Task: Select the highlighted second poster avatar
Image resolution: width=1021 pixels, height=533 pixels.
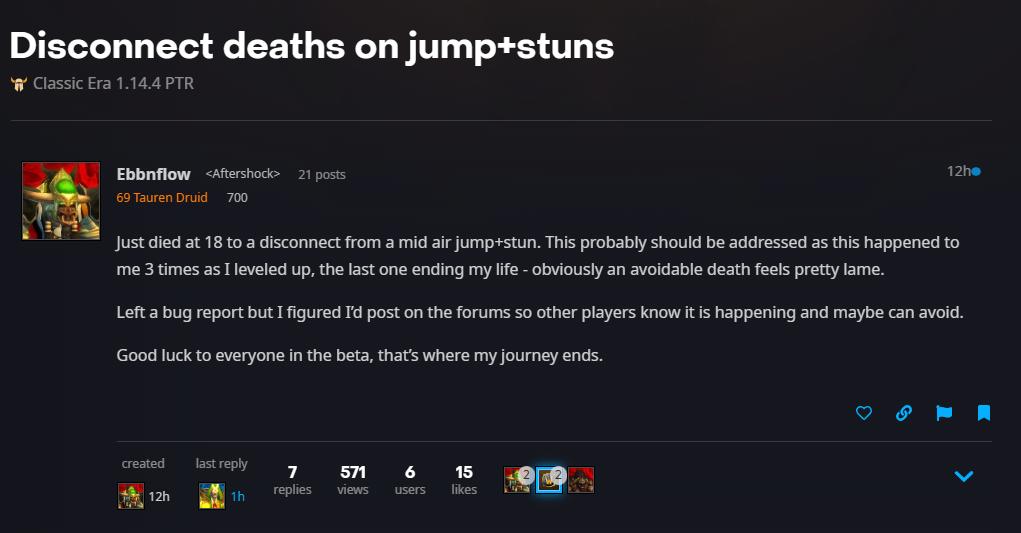Action: (x=548, y=480)
